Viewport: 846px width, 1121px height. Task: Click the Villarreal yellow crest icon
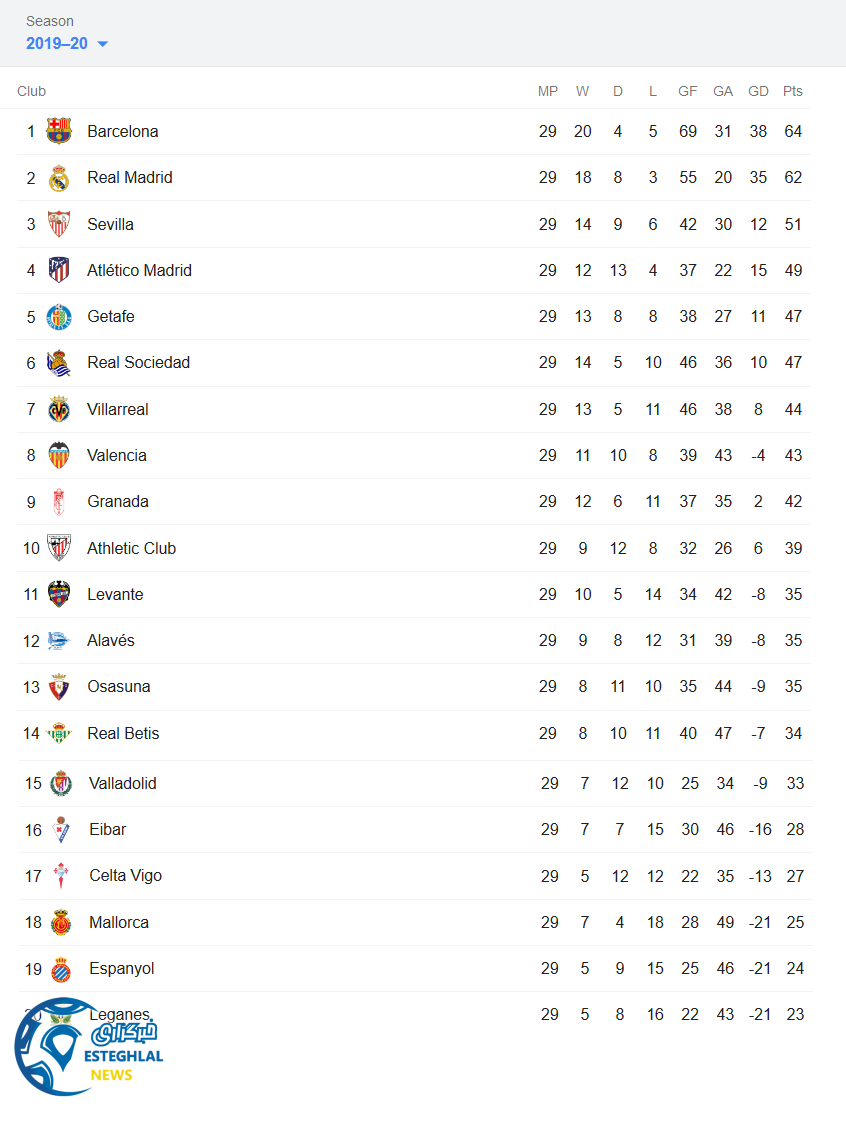click(x=59, y=409)
